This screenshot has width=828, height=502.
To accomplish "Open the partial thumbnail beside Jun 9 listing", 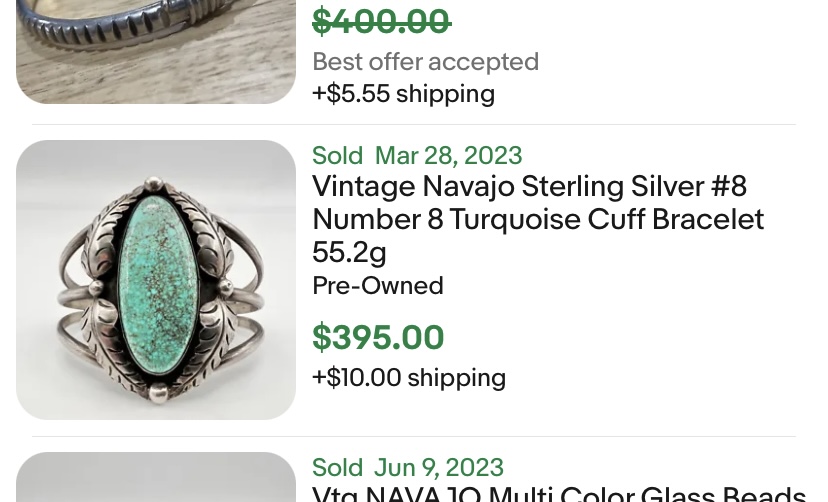I will pos(156,478).
